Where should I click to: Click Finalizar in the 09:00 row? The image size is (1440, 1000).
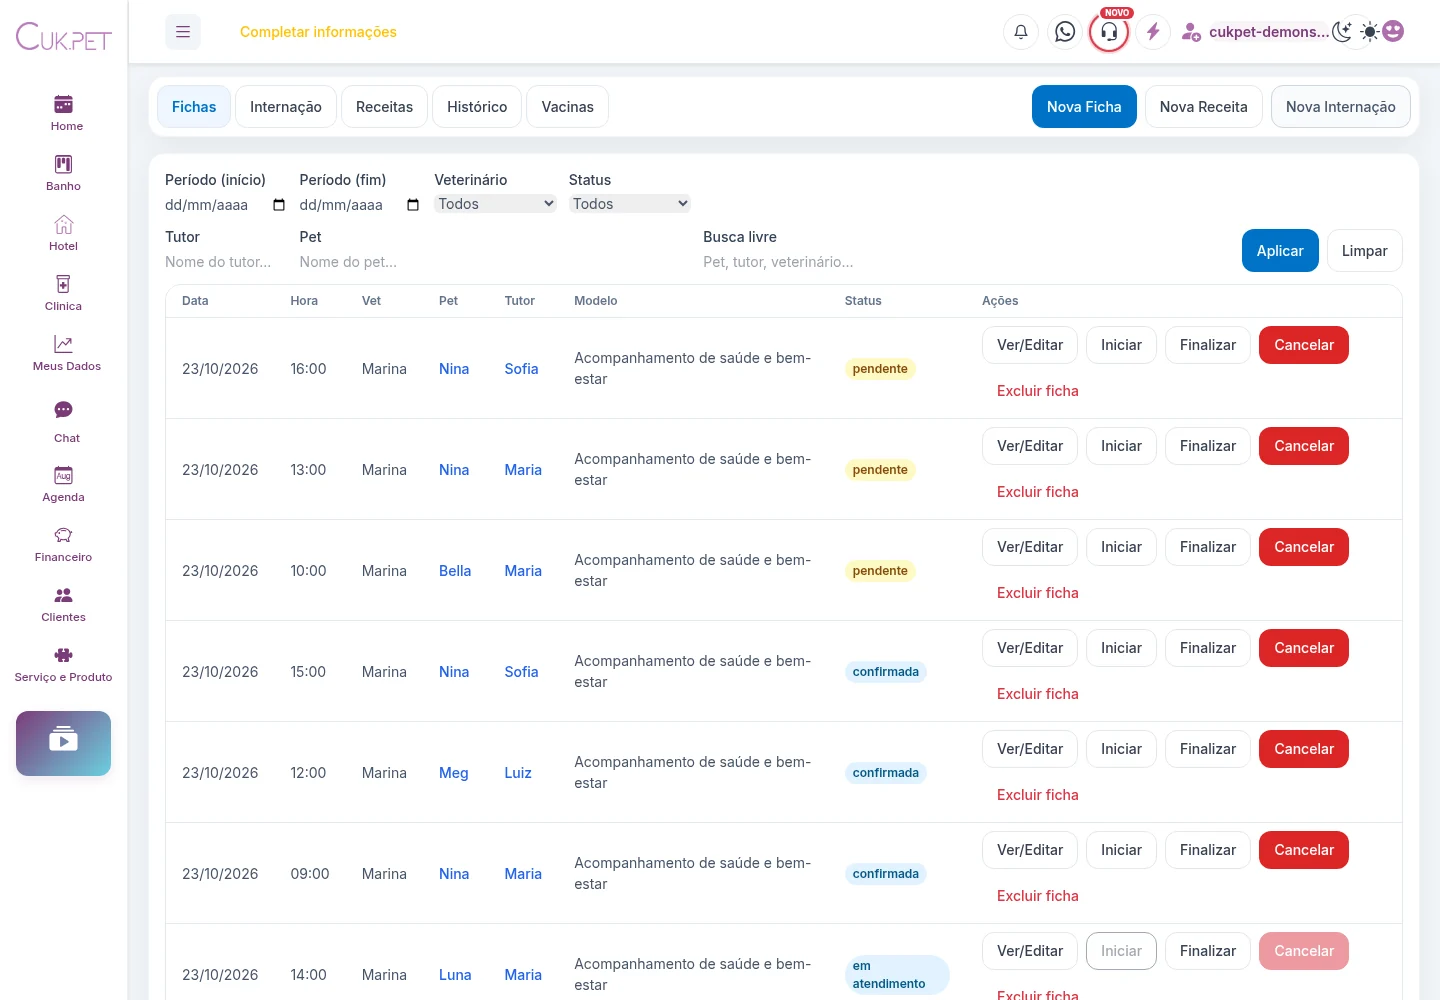coord(1208,850)
